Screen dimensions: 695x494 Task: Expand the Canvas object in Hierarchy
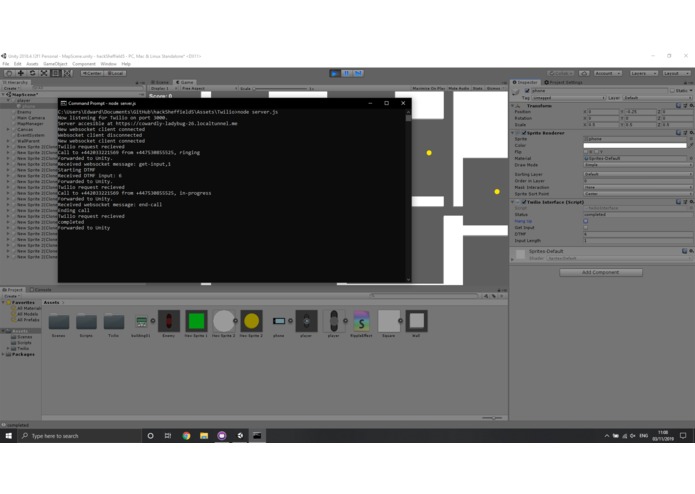[x=8, y=129]
